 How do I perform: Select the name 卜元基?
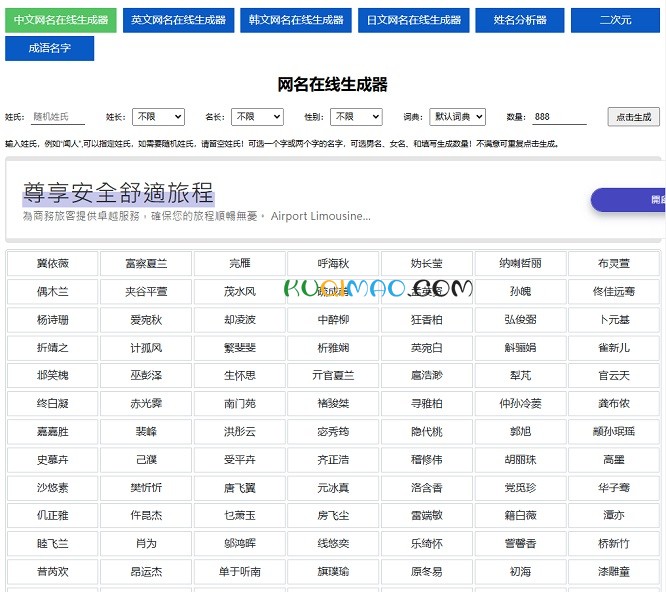[614, 320]
